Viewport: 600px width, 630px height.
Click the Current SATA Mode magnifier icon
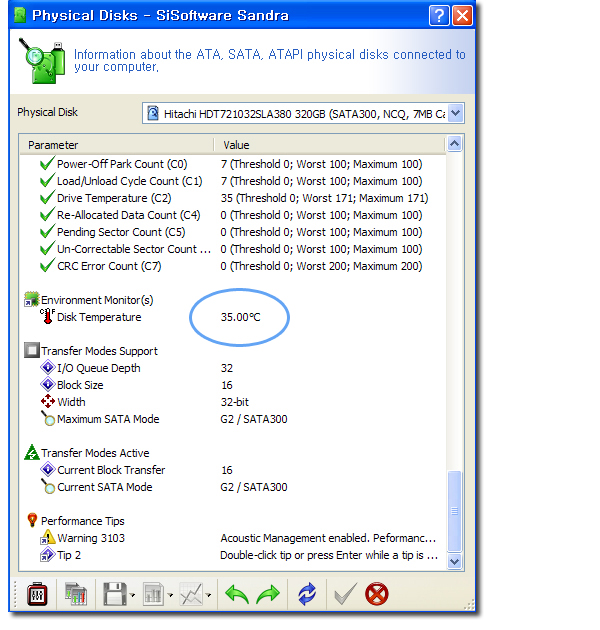(x=48, y=486)
